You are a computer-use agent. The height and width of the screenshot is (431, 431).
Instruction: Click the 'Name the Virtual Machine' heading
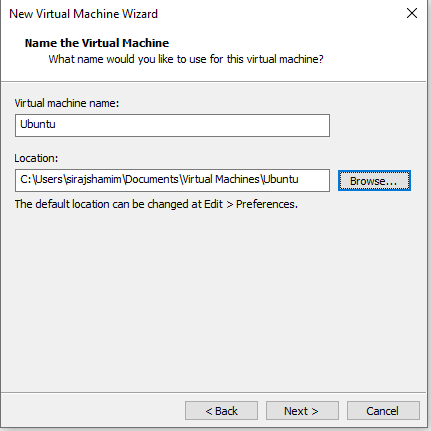click(97, 43)
